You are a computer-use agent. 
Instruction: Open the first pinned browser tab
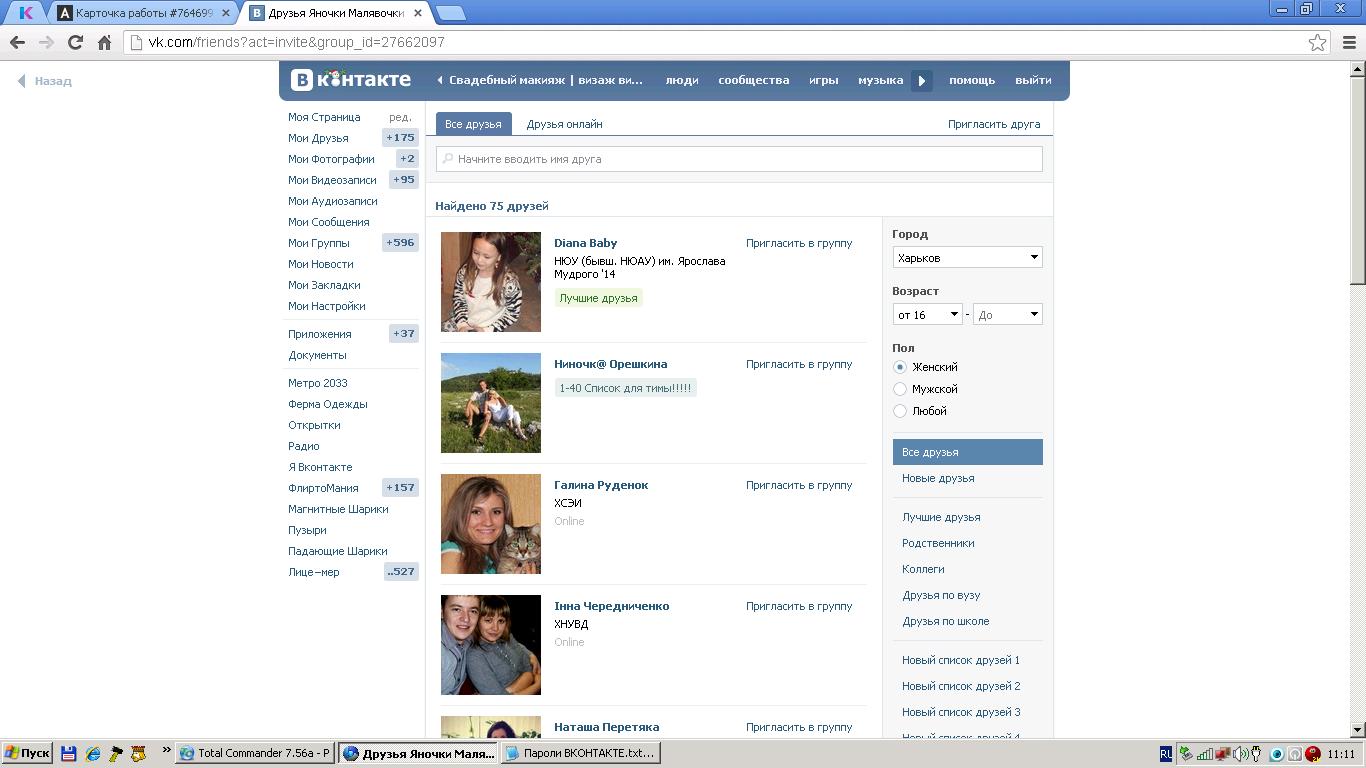[25, 13]
